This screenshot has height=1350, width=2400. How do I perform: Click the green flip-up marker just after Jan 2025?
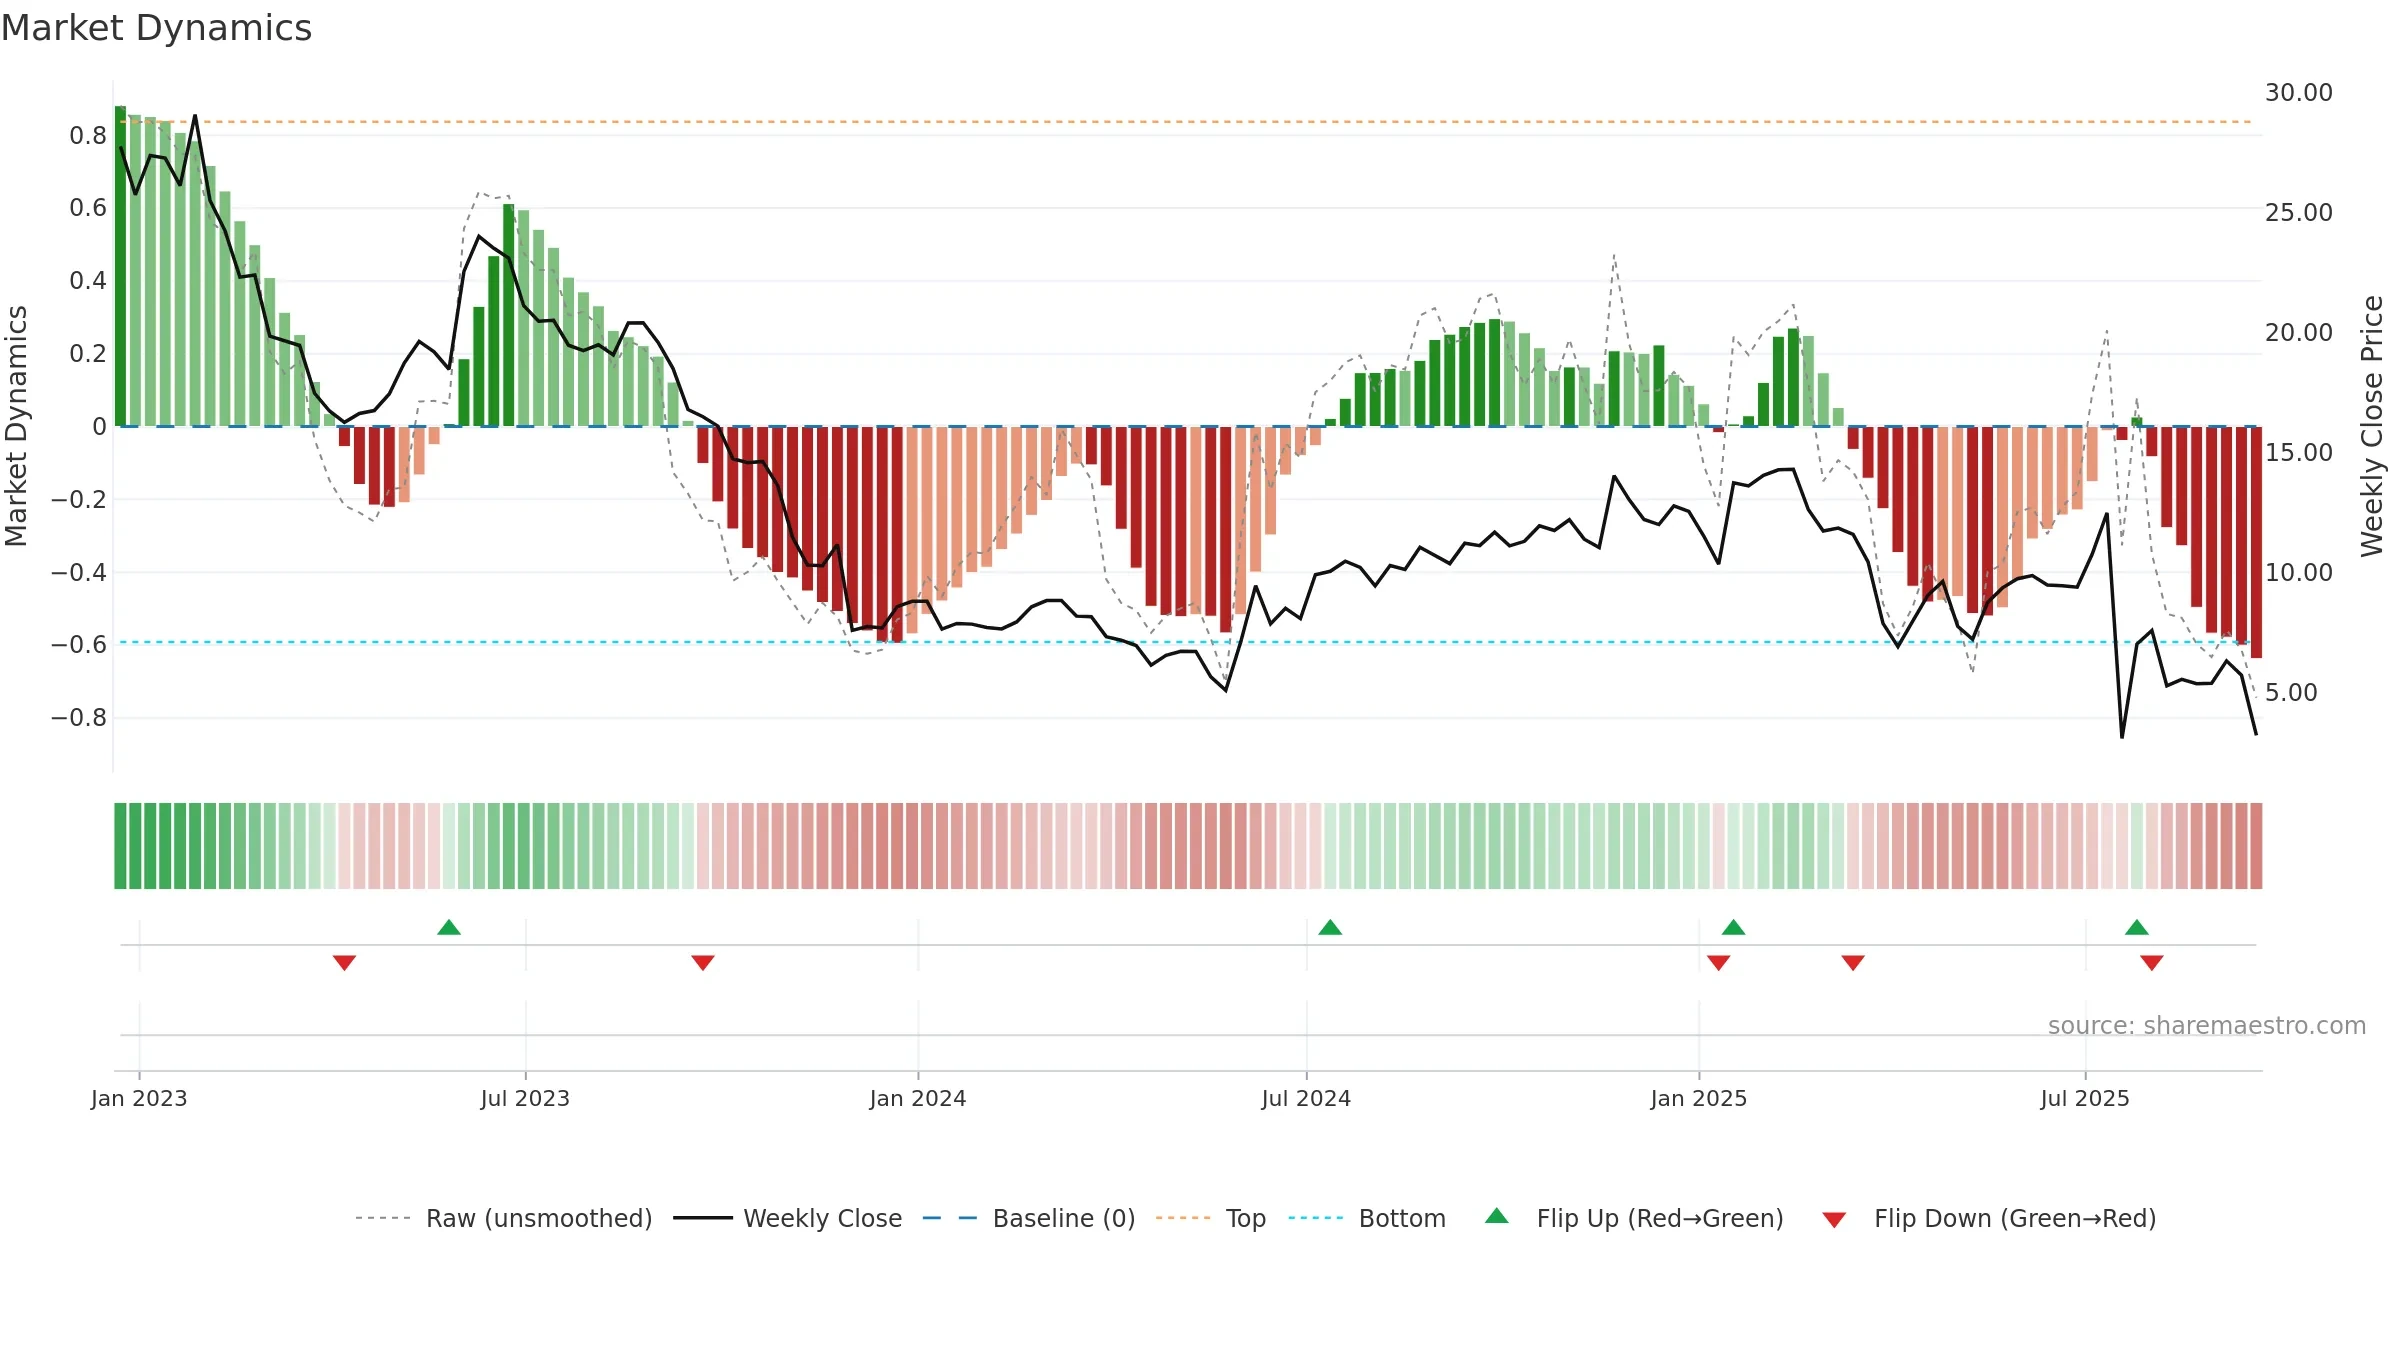pos(1734,927)
